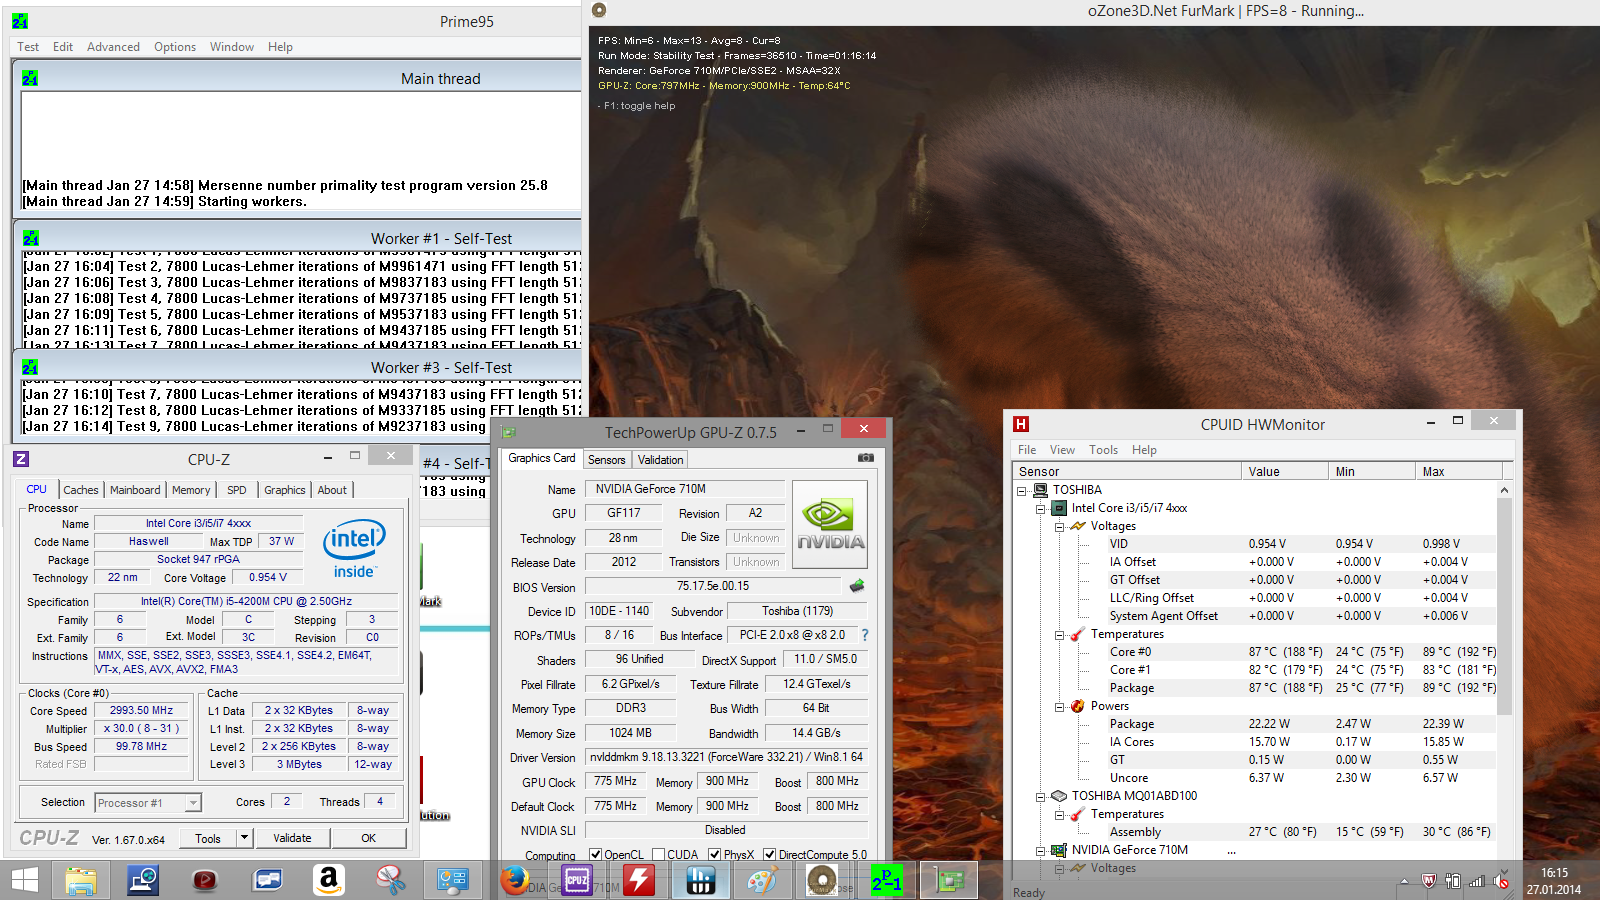Viewport: 1600px width, 900px height.
Task: Click the Tools button in CPU-Z
Action: click(x=208, y=838)
